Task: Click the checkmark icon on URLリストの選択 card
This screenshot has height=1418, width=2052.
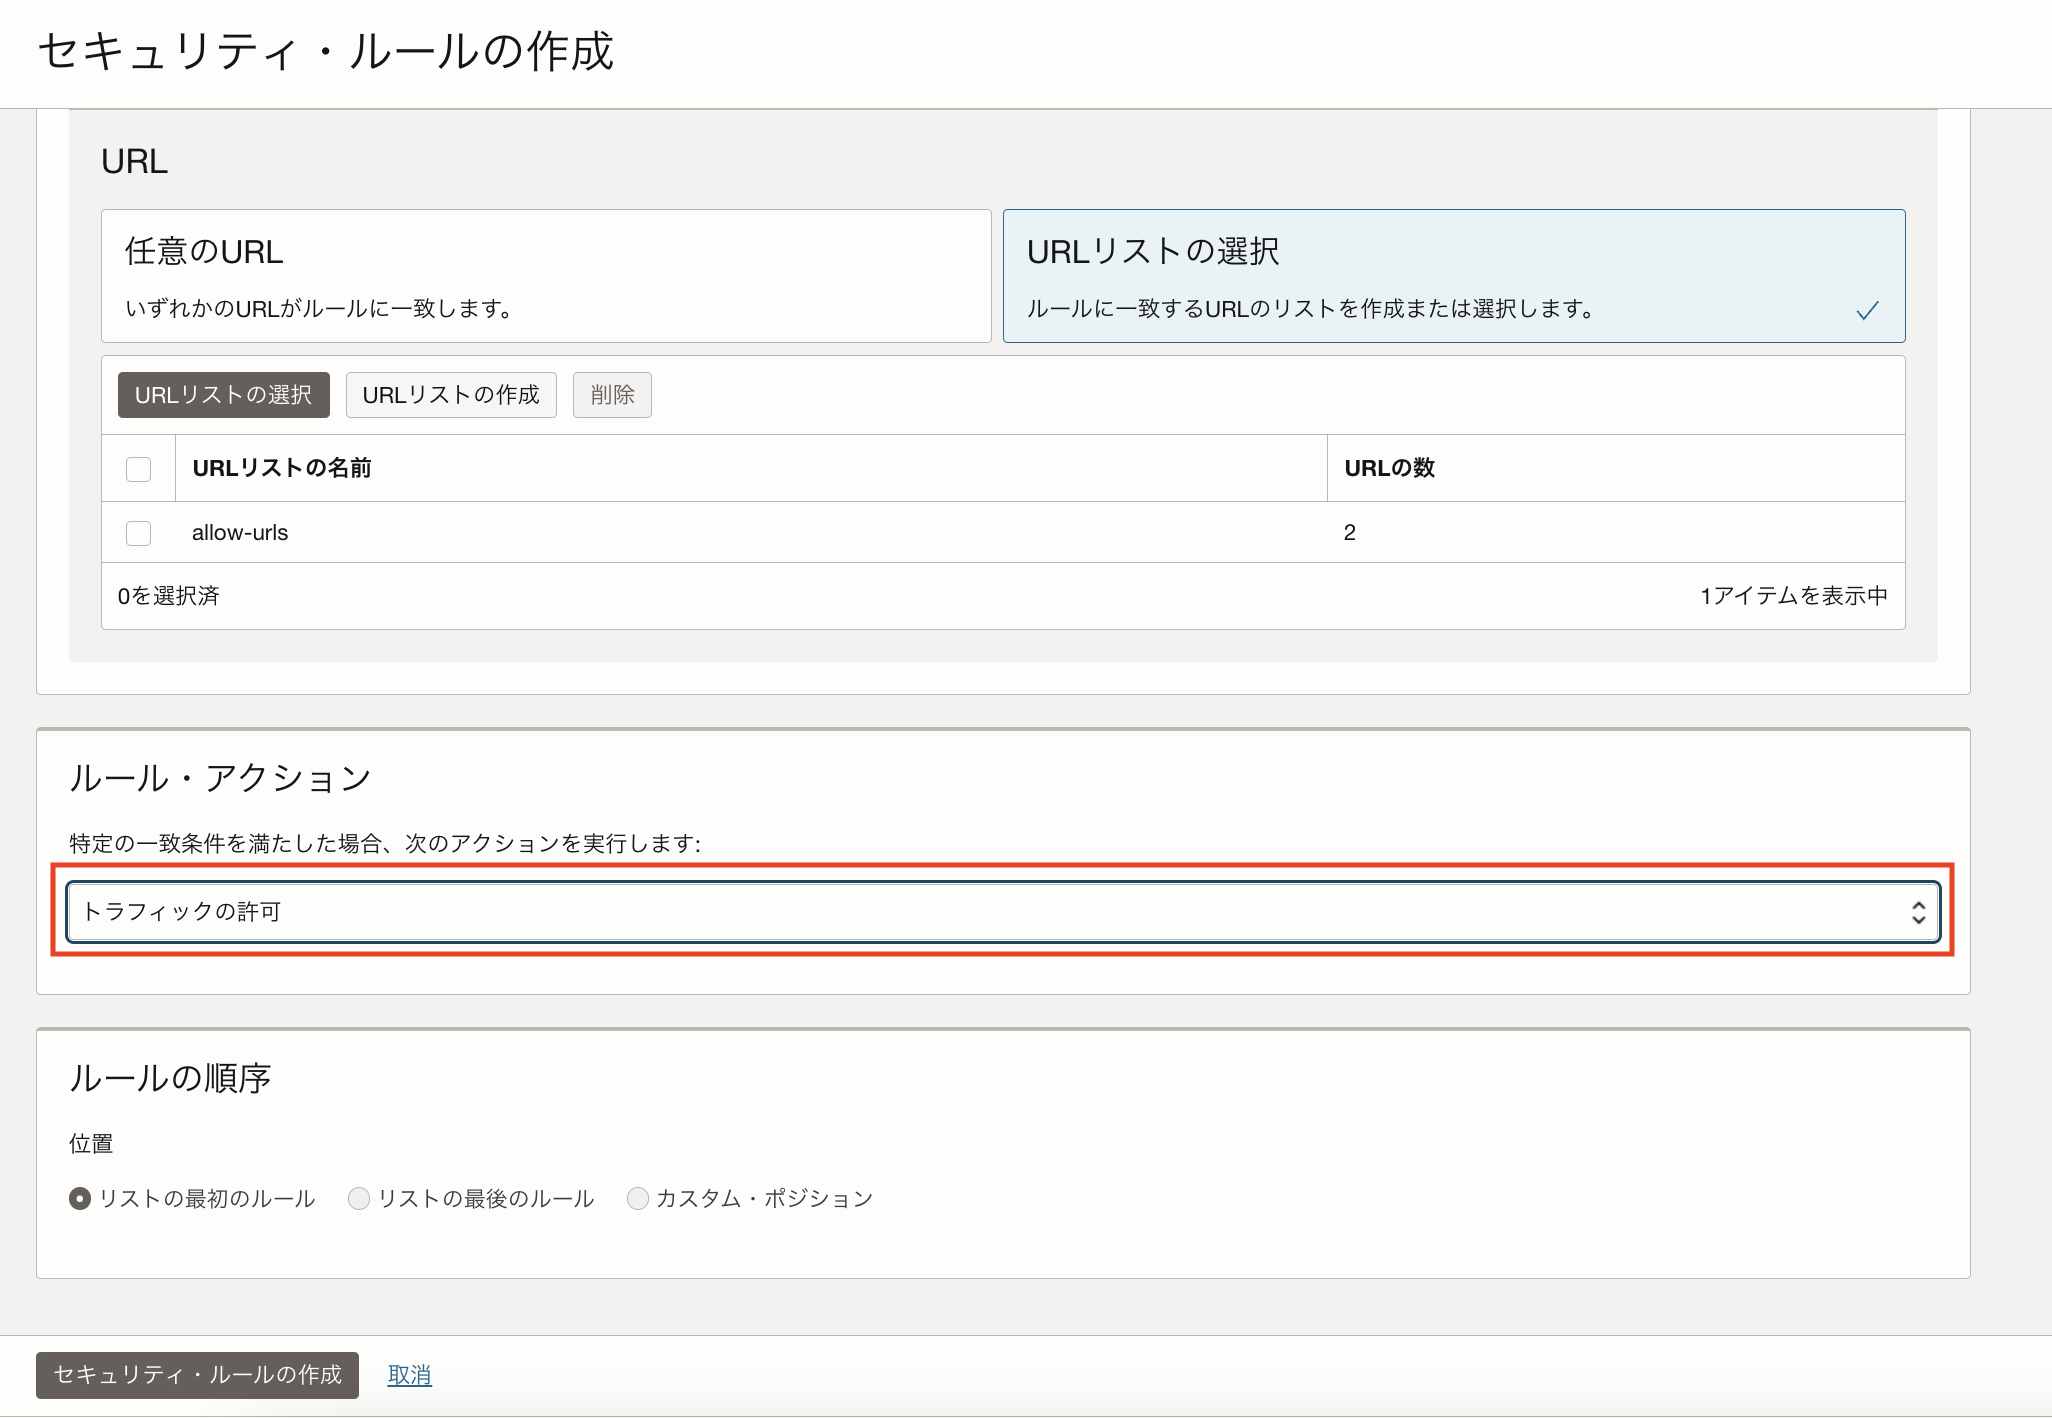Action: (x=1866, y=311)
